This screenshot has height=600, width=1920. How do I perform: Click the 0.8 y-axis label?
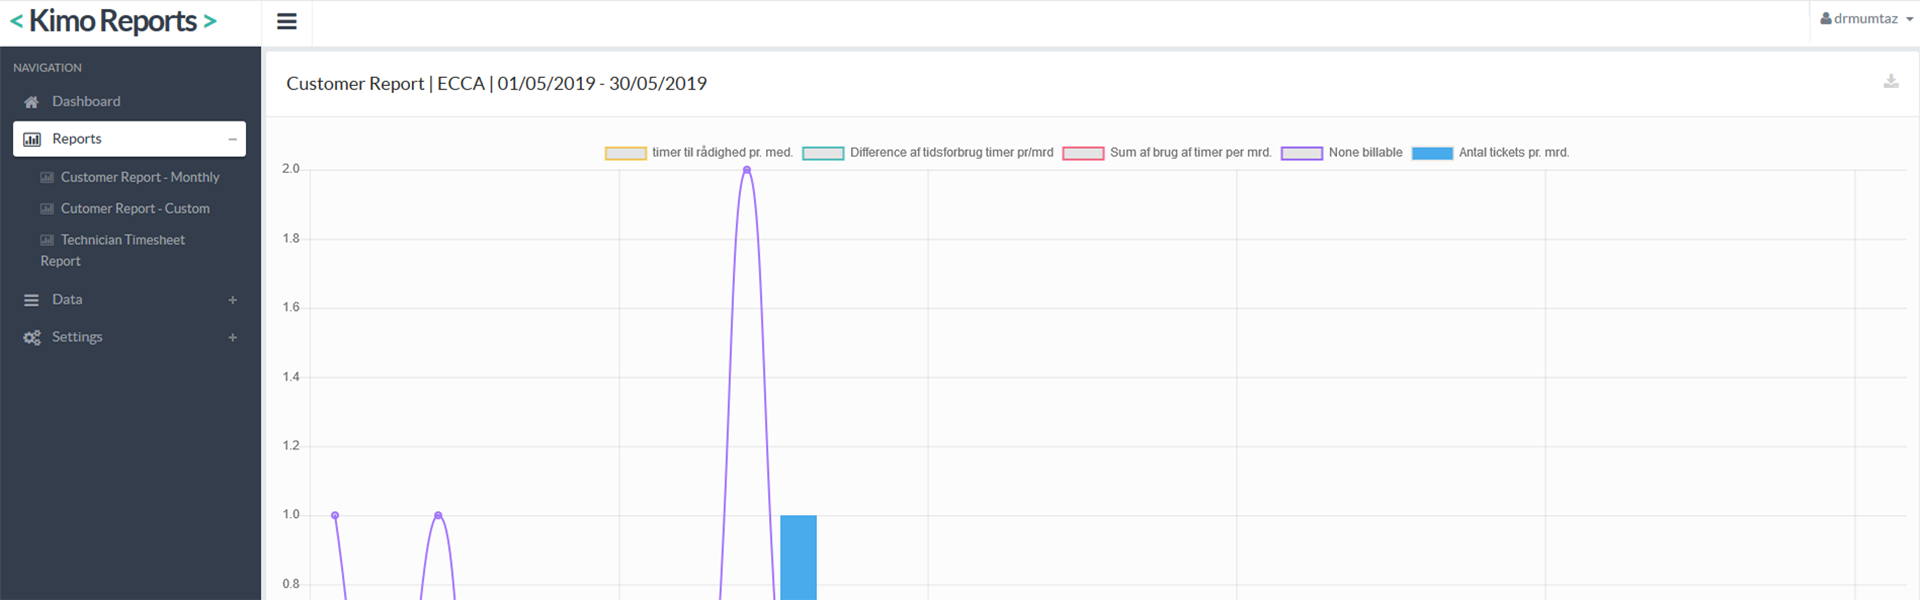[291, 584]
